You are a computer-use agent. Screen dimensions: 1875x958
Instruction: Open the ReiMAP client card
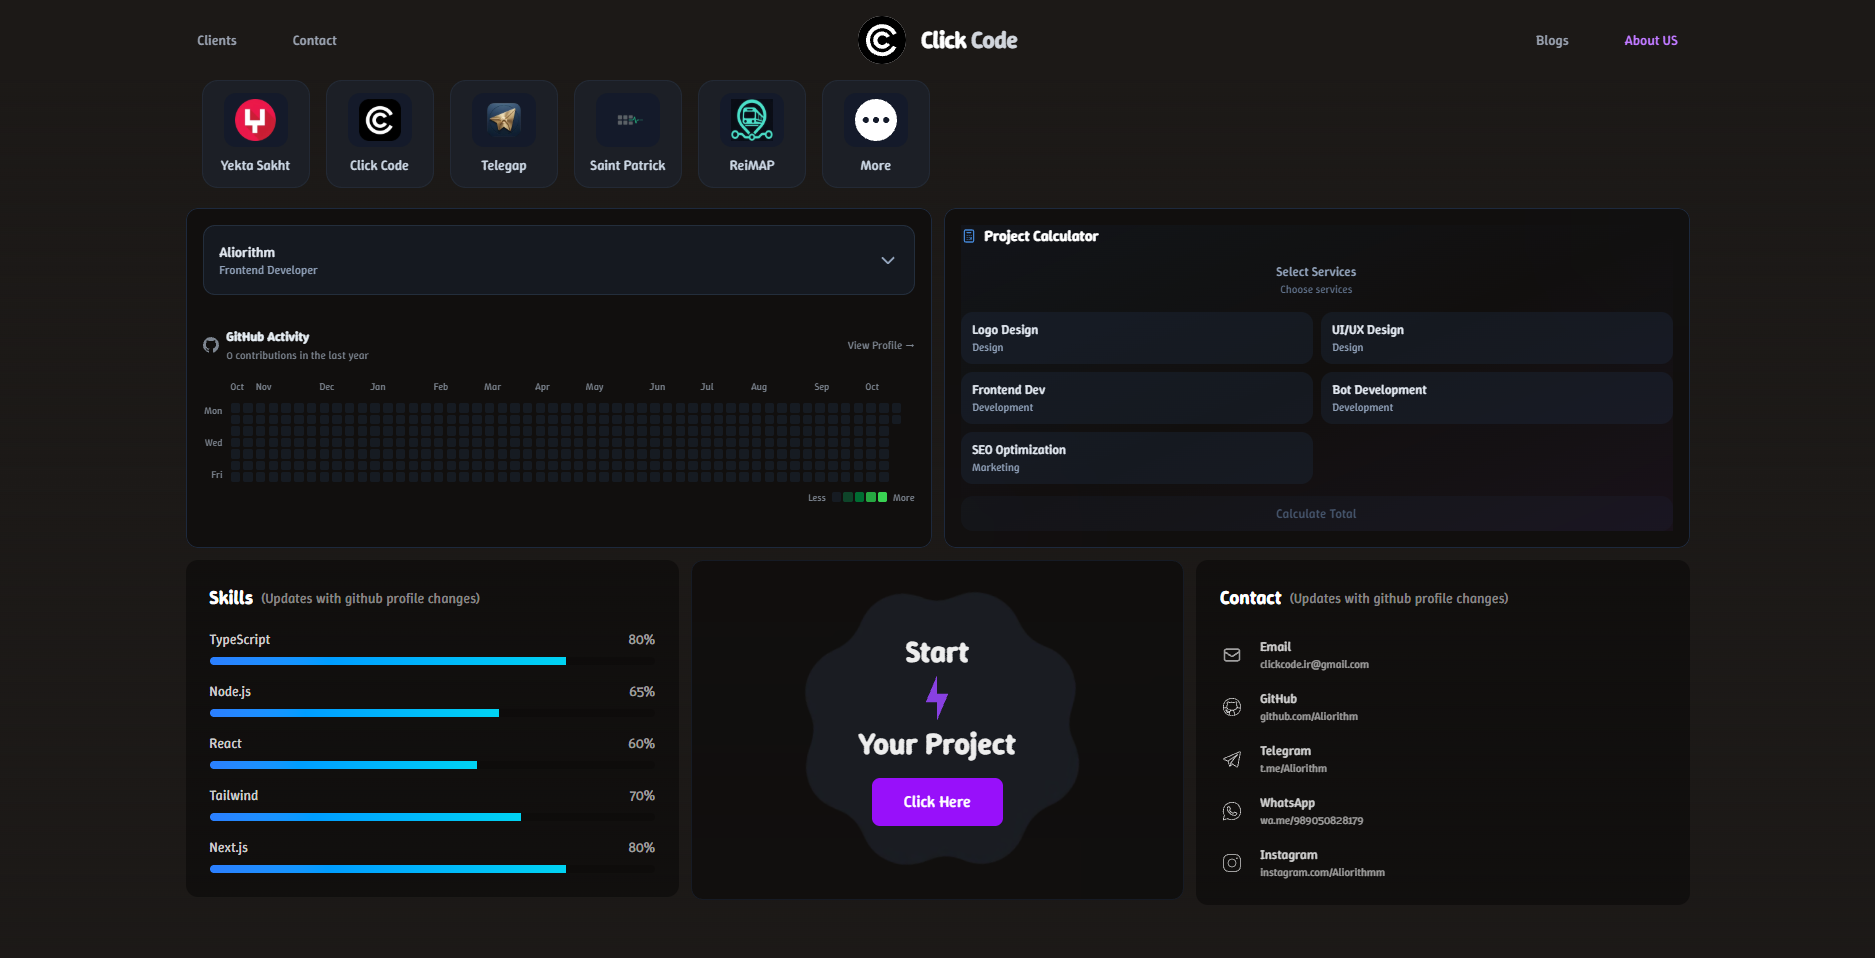(751, 134)
